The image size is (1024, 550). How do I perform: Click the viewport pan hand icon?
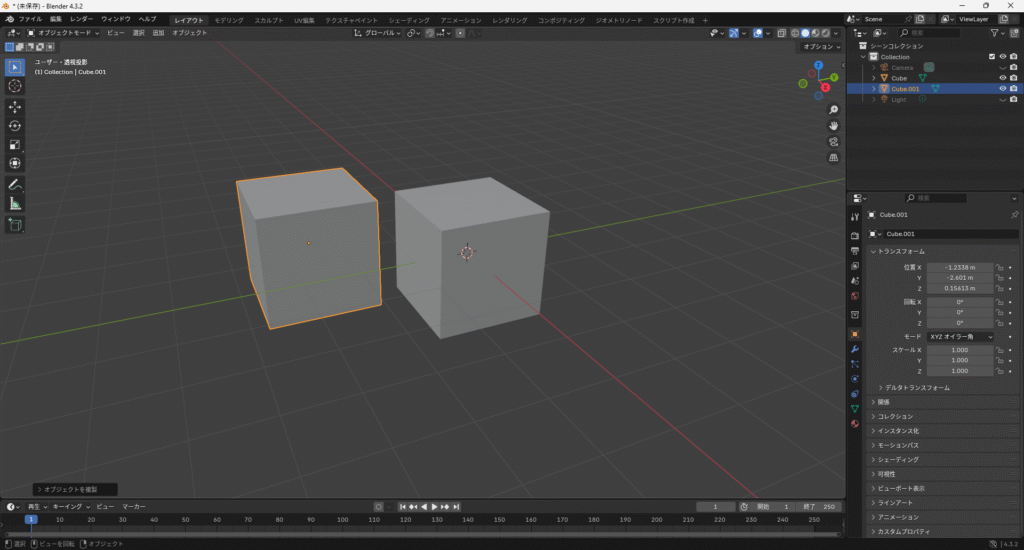tap(833, 125)
